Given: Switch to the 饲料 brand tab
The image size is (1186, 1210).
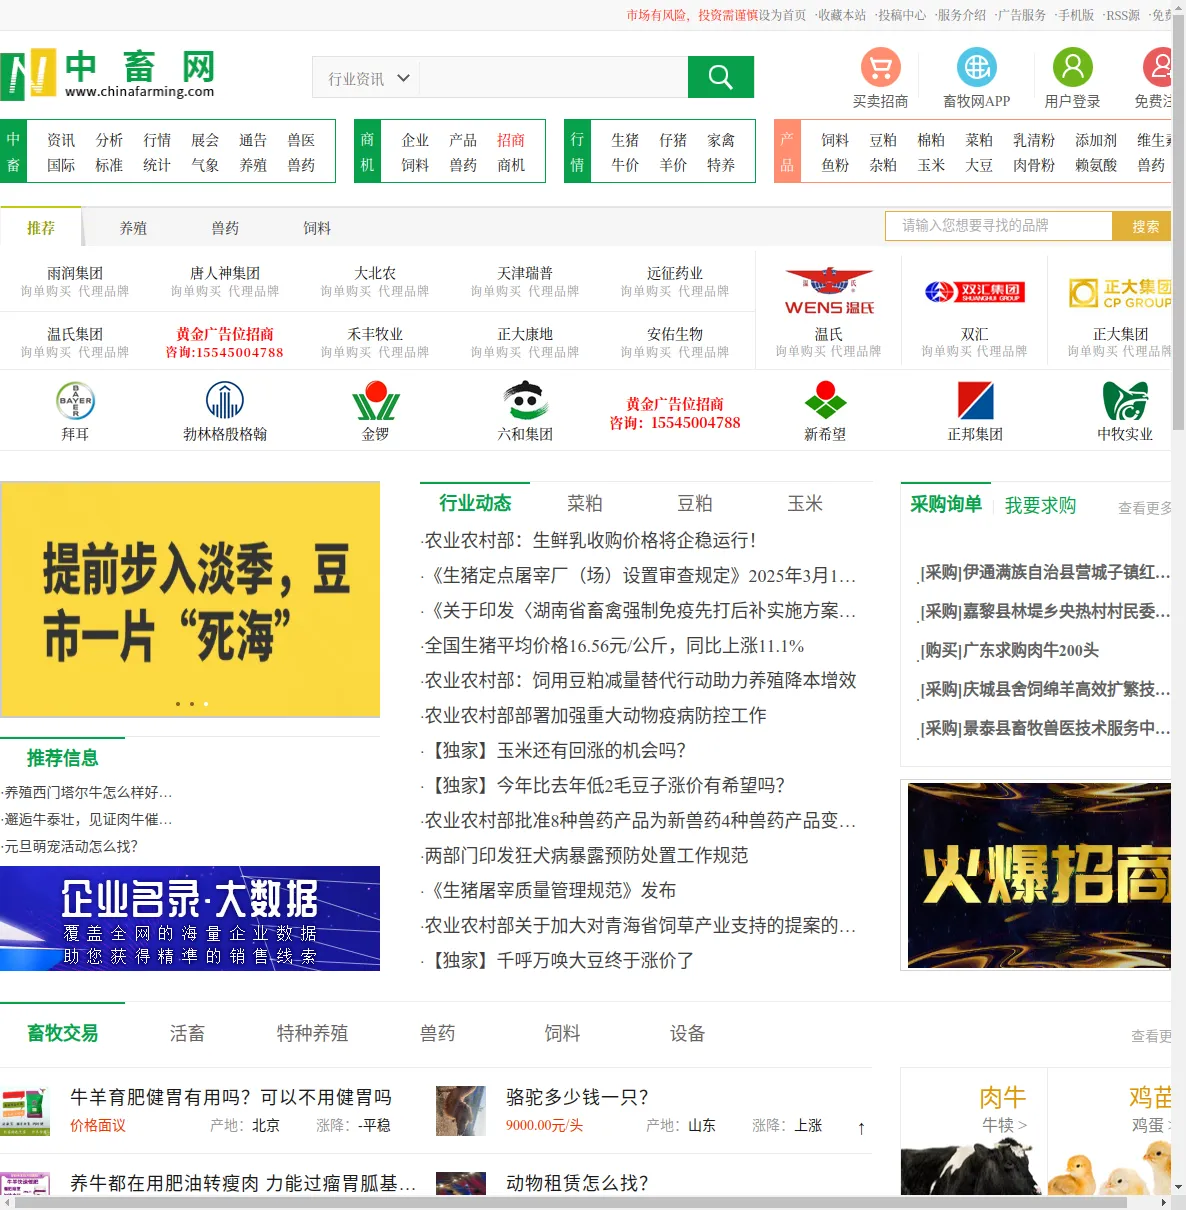Looking at the screenshot, I should (317, 228).
